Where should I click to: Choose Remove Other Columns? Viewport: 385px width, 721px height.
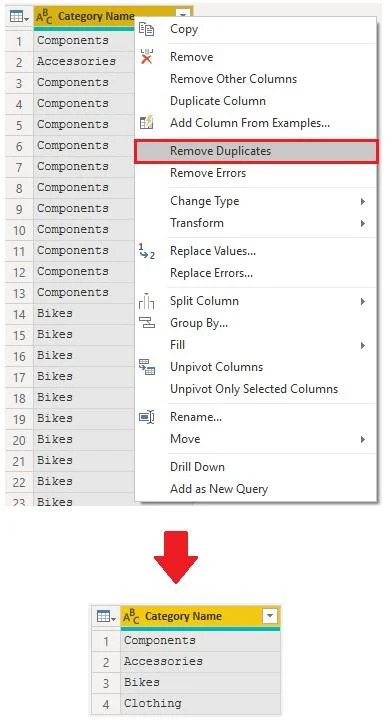click(233, 79)
